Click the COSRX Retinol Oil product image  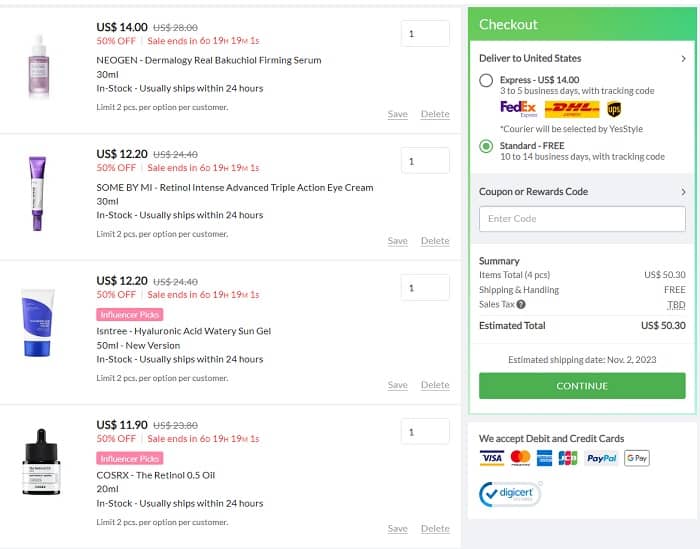click(x=39, y=462)
